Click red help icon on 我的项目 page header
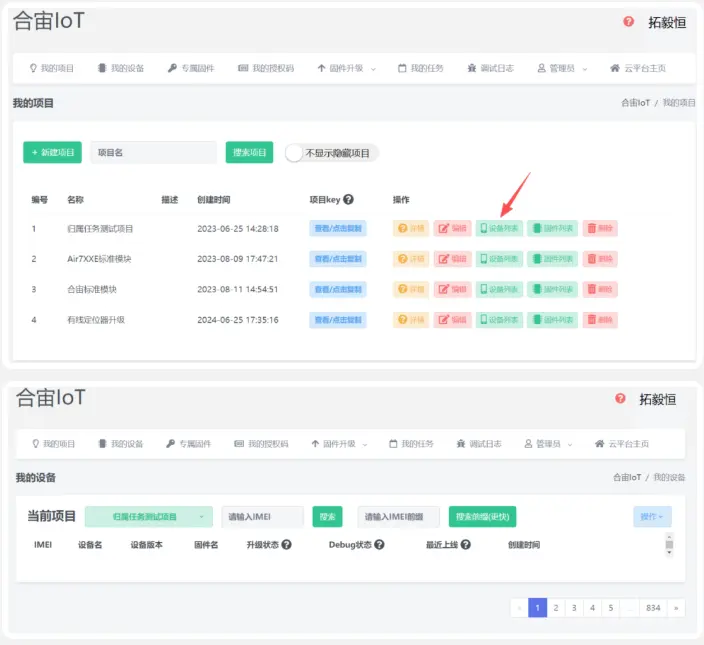704x645 pixels. pos(629,21)
